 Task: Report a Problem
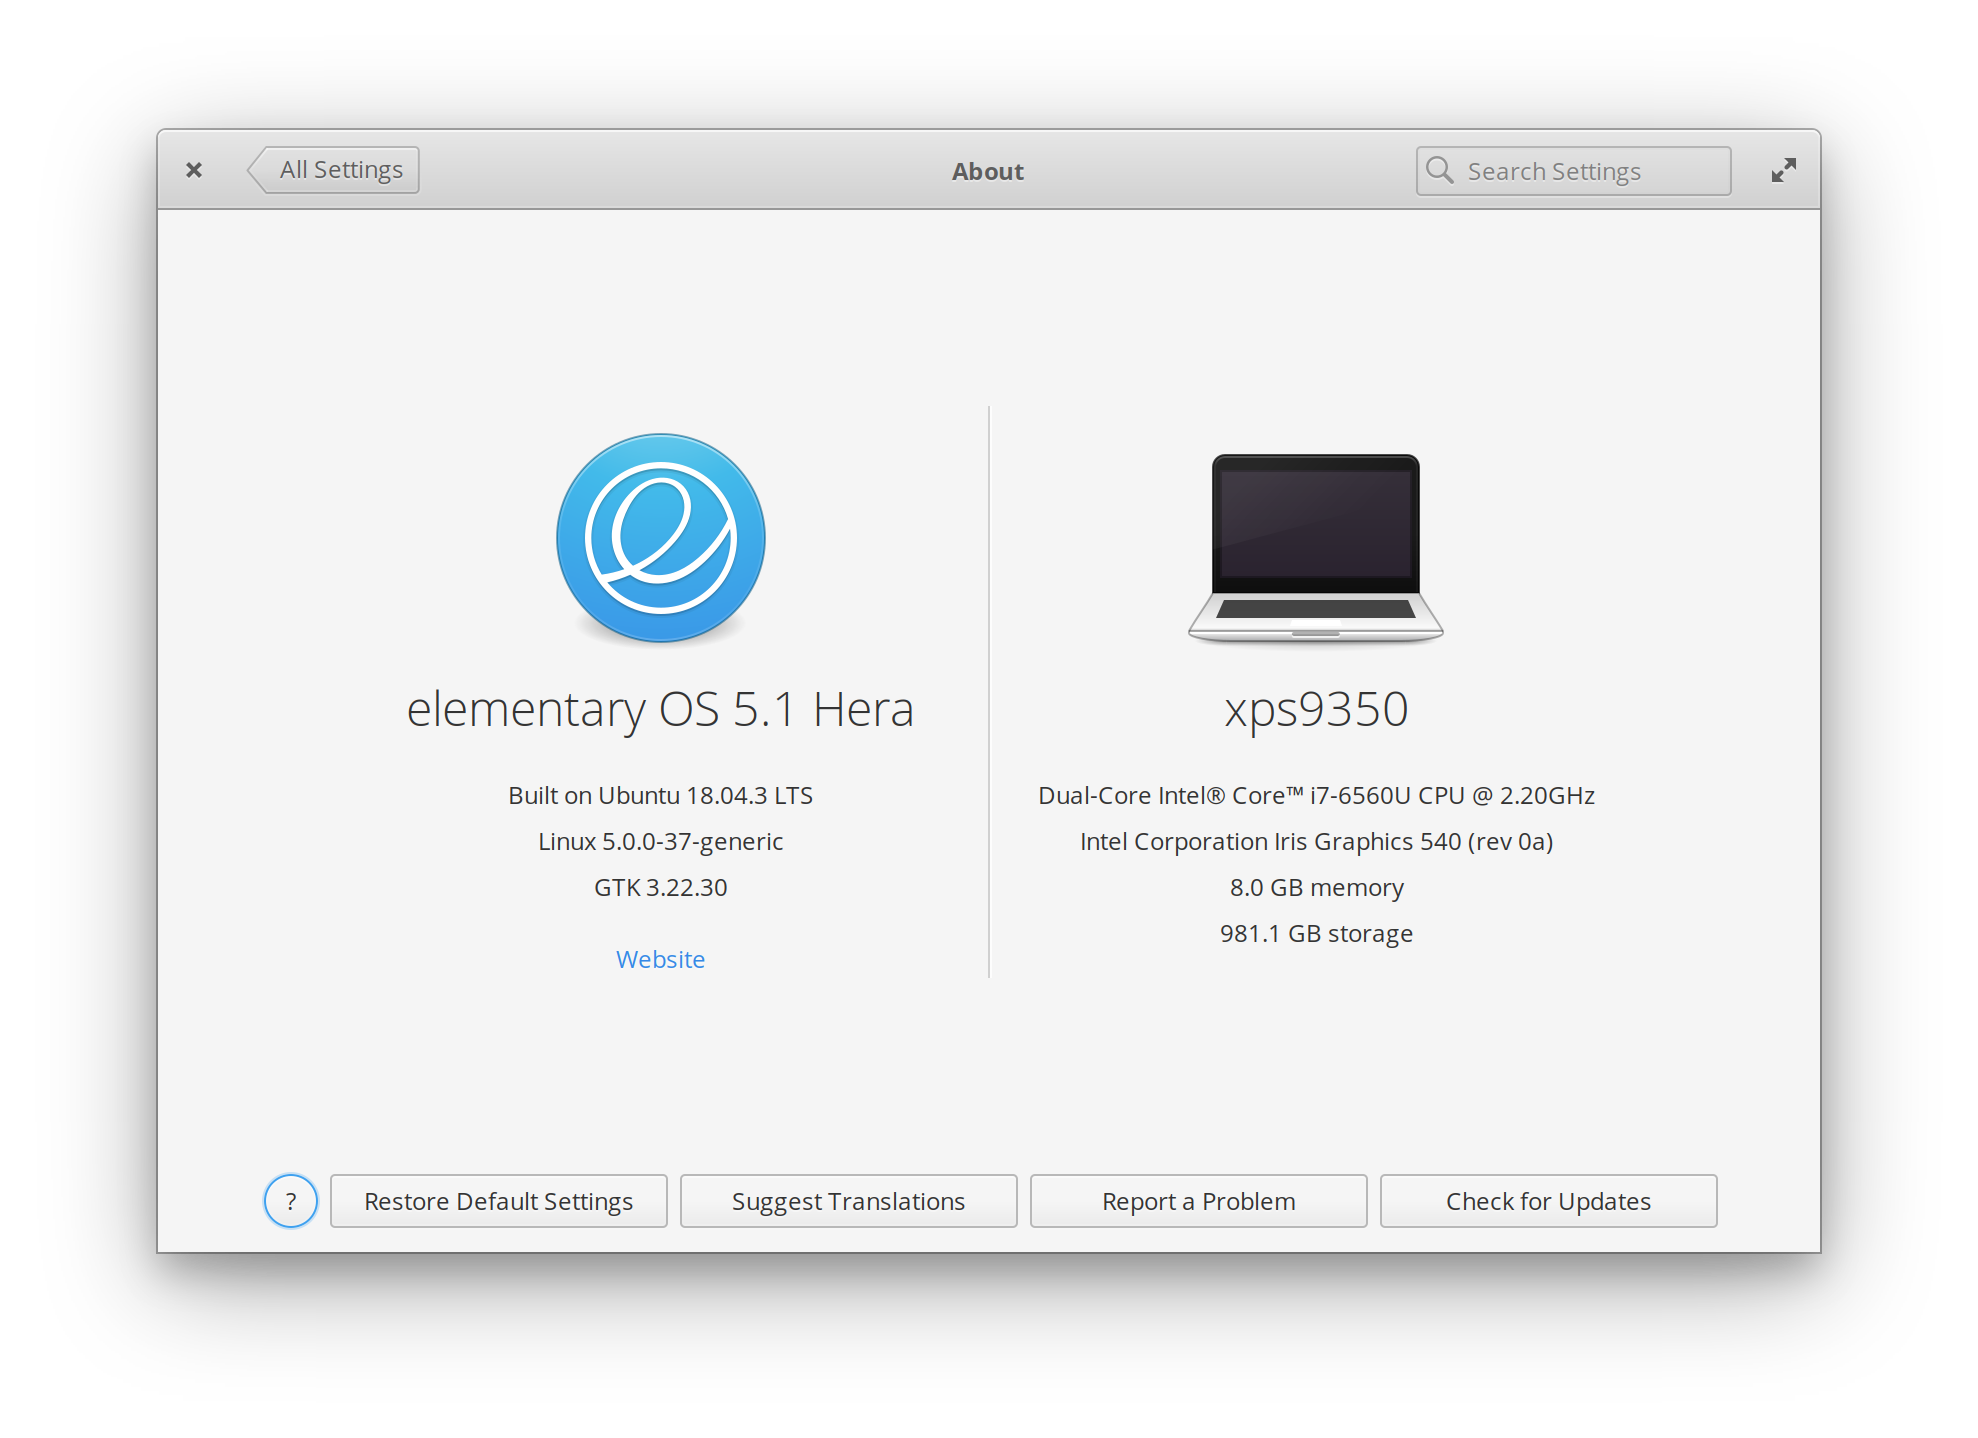(x=1197, y=1200)
